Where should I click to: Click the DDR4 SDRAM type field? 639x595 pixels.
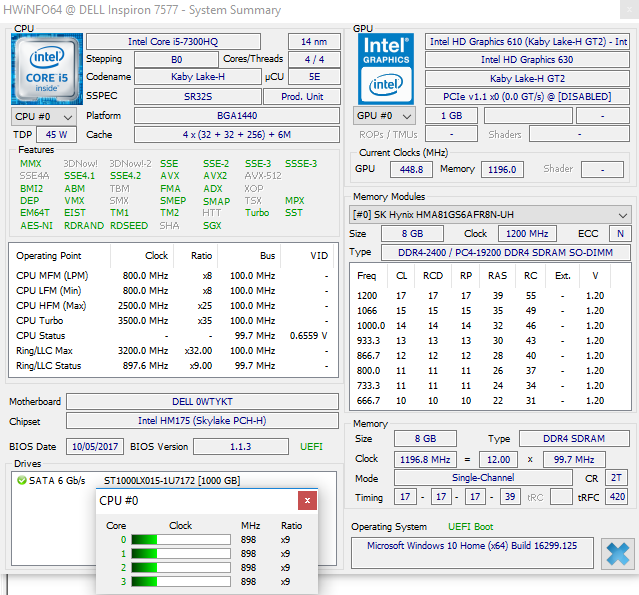click(x=574, y=439)
